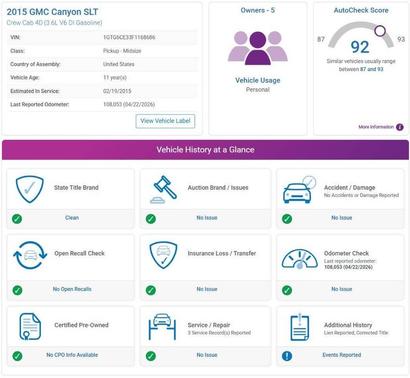The image size is (410, 378).
Task: Select the AutoCheck score gauge marker
Action: (380, 31)
